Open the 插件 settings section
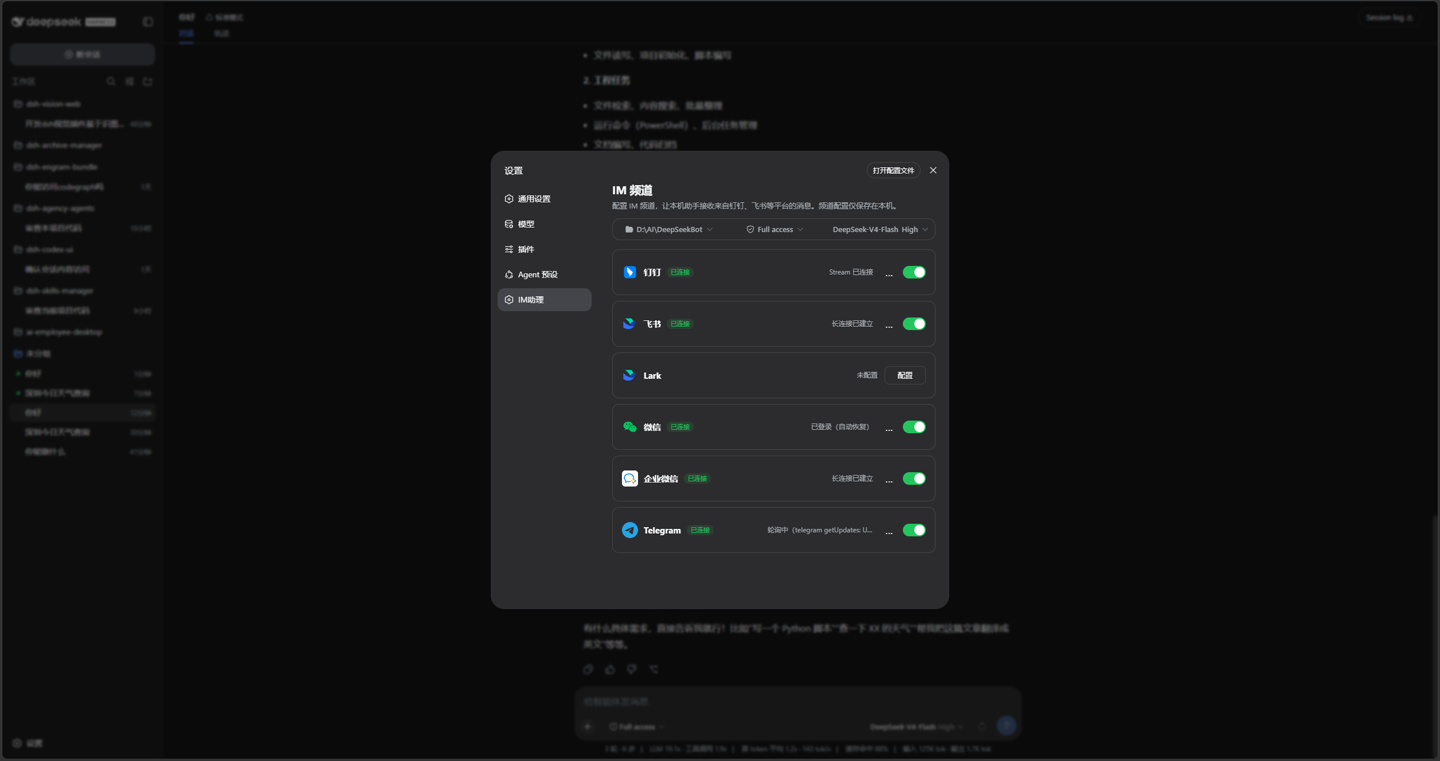This screenshot has height=761, width=1440. (544, 249)
